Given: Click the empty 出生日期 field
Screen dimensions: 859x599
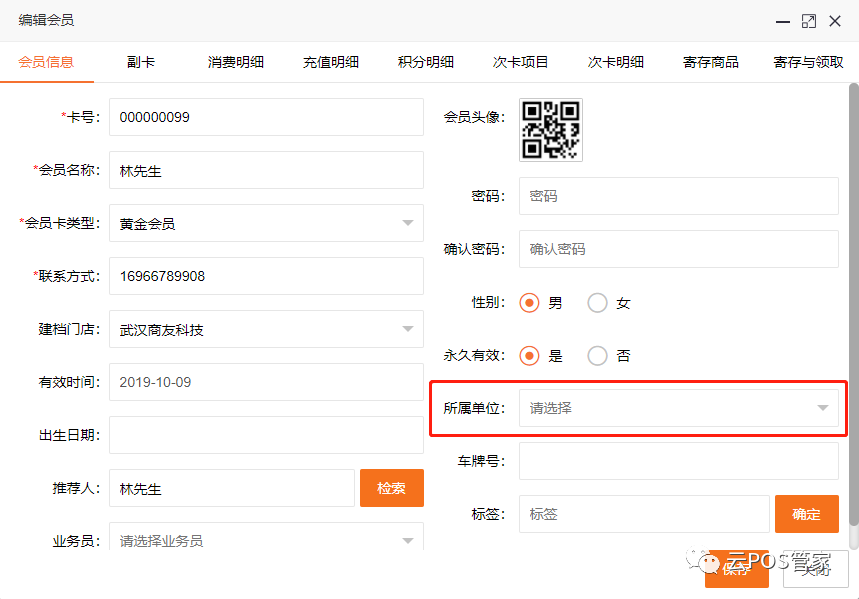Looking at the screenshot, I should tap(266, 435).
